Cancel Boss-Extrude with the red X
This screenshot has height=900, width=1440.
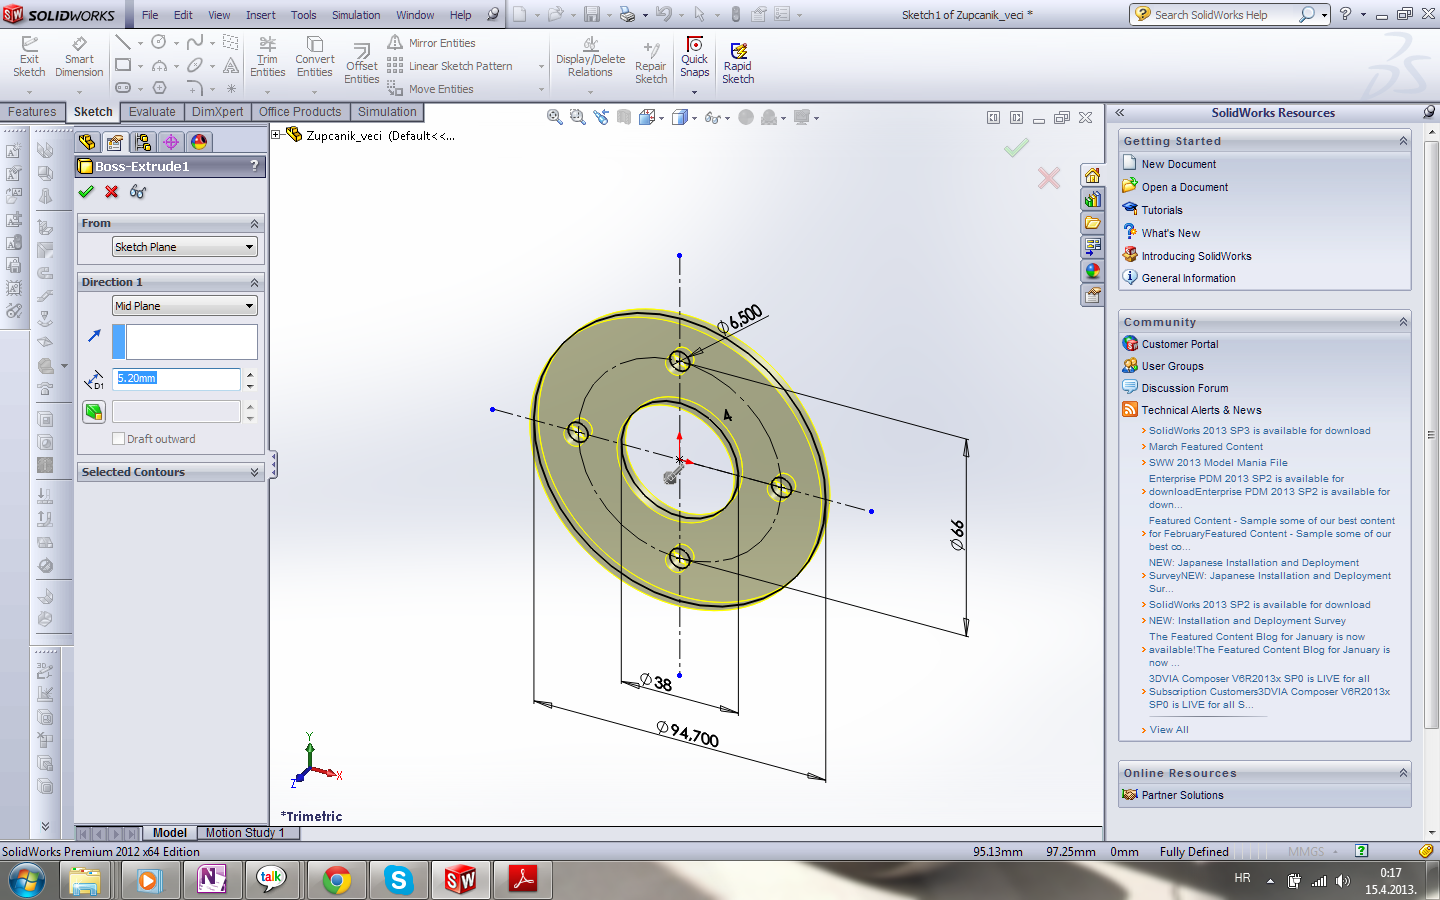coord(112,192)
